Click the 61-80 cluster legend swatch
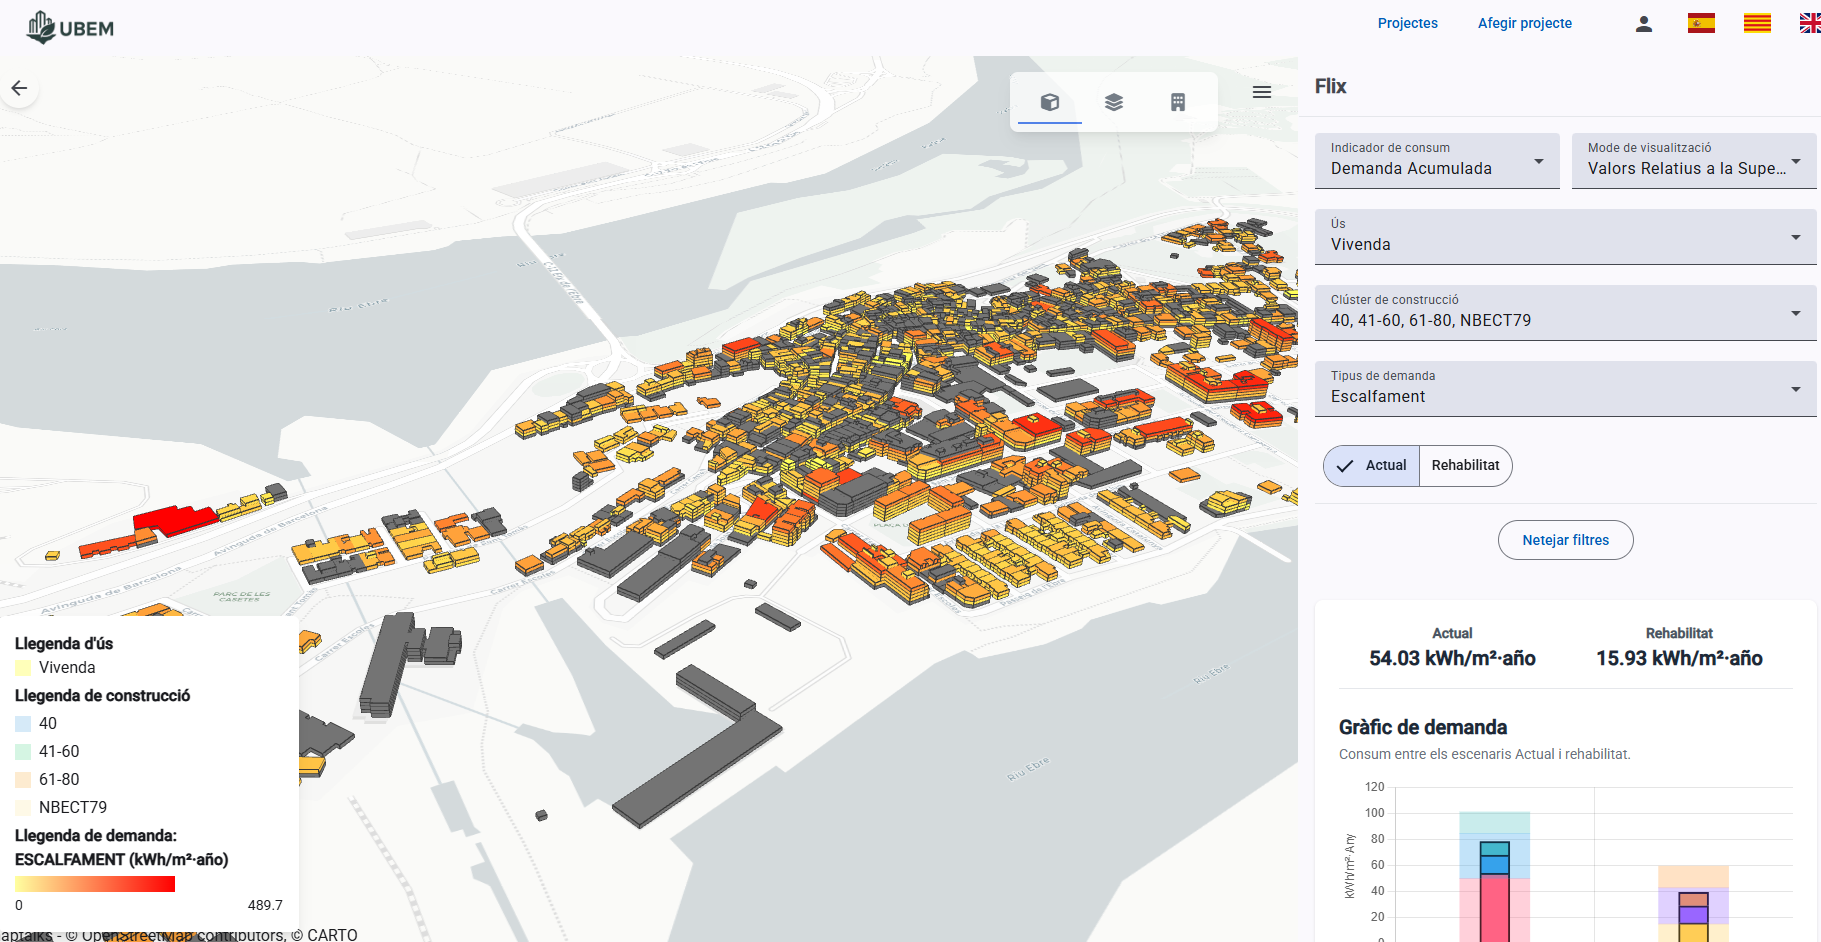The height and width of the screenshot is (942, 1821). coord(23,780)
